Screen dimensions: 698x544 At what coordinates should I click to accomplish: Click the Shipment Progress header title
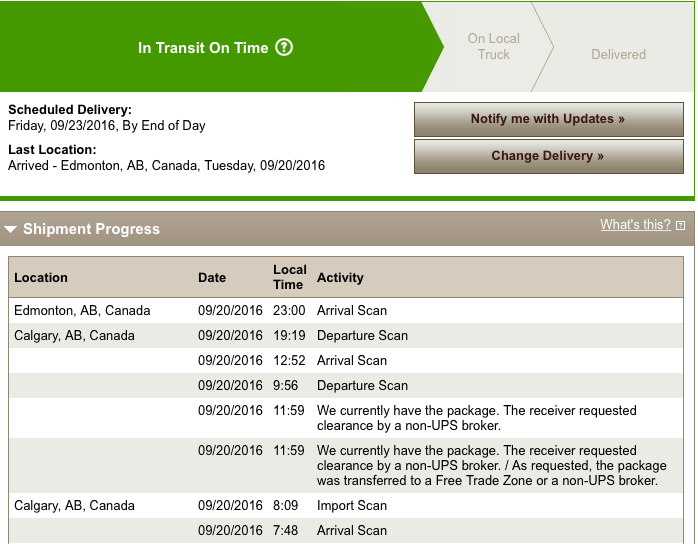coord(91,229)
